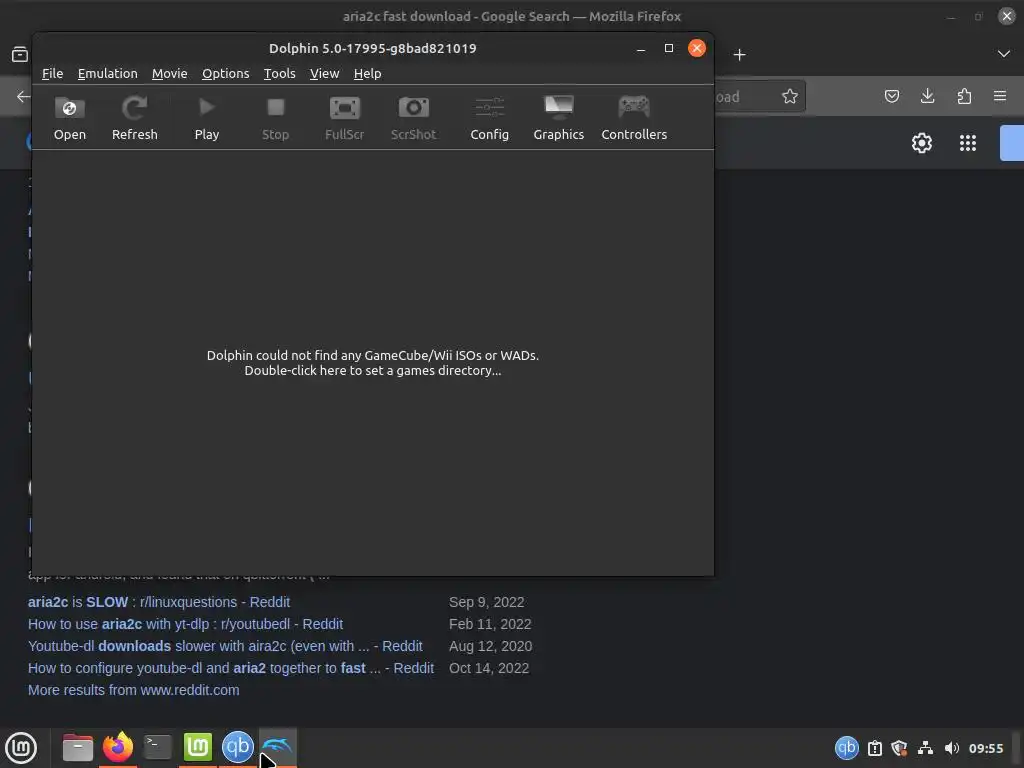Expand Firefox list all tabs chevron
The image size is (1024, 768).
(1004, 54)
